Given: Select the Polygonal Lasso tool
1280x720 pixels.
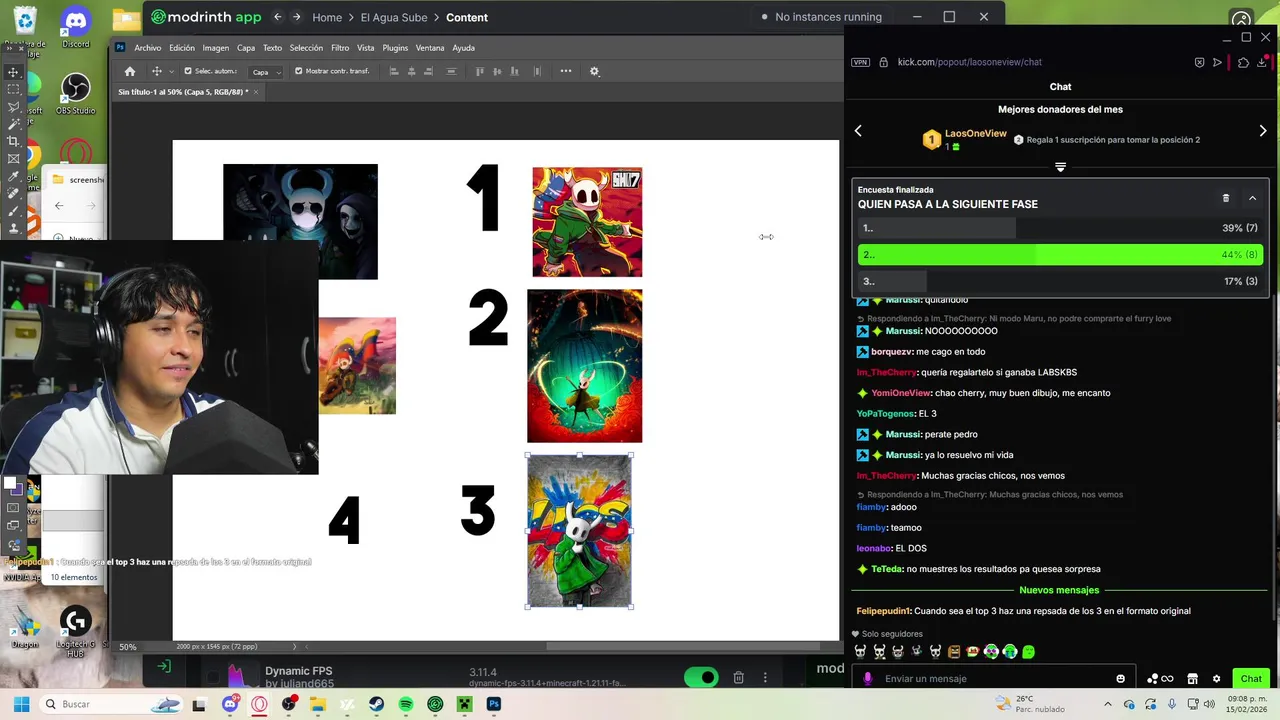Looking at the screenshot, I should coord(13,106).
